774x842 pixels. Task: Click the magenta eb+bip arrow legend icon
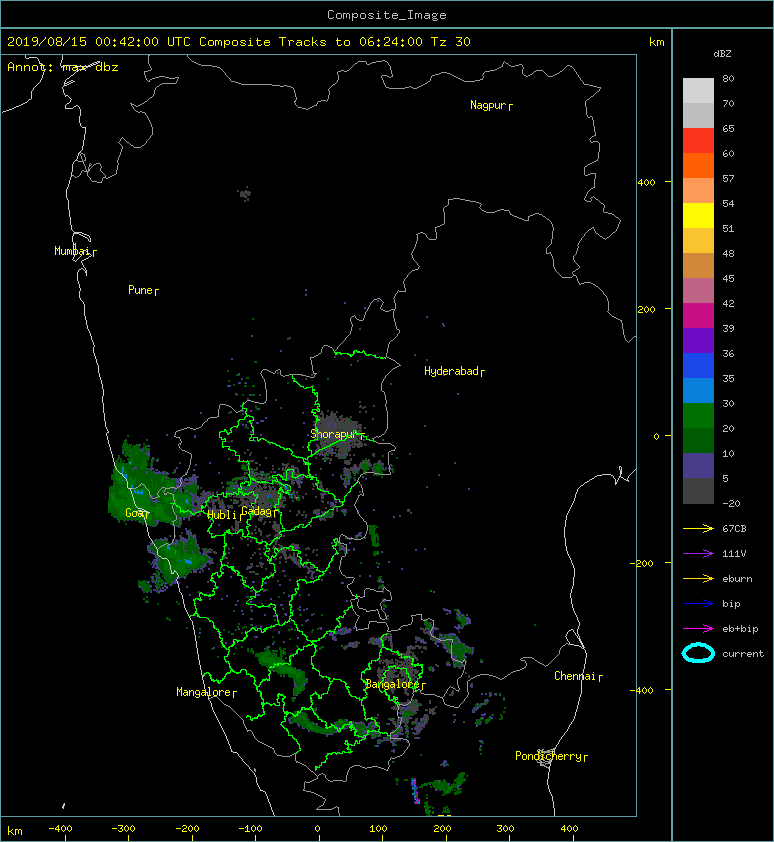coord(698,629)
